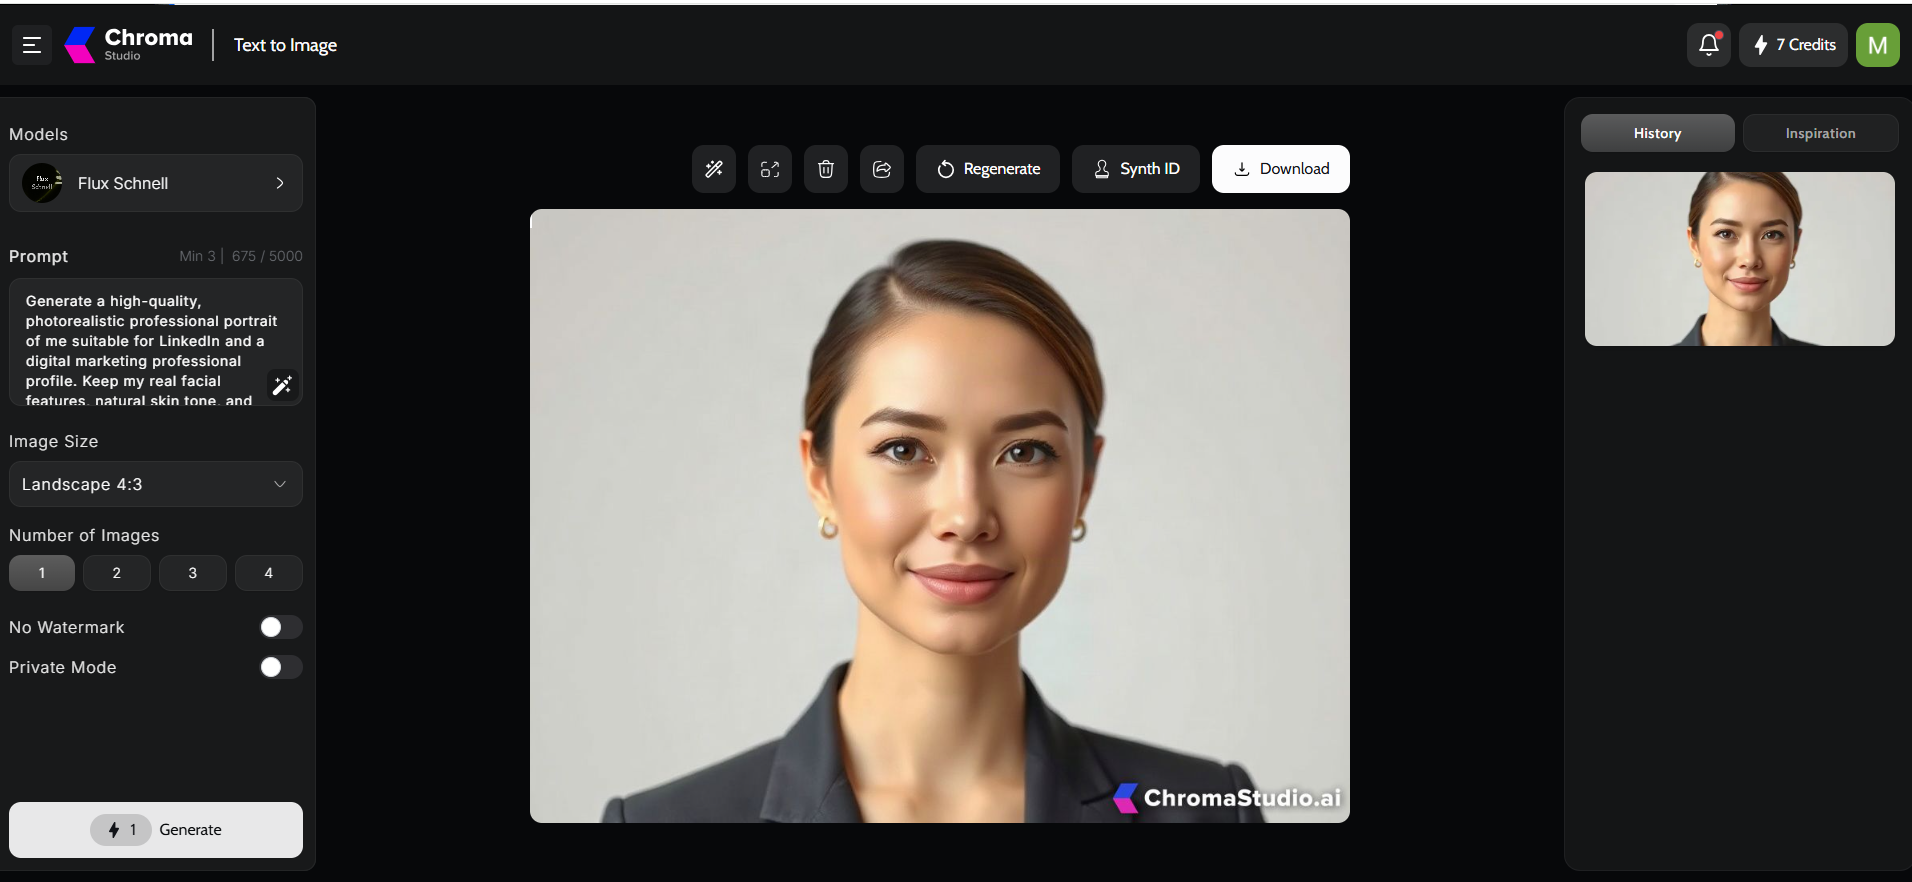Click the 675 / 5000 character count
Viewport: 1912px width, 882px height.
[x=267, y=256]
